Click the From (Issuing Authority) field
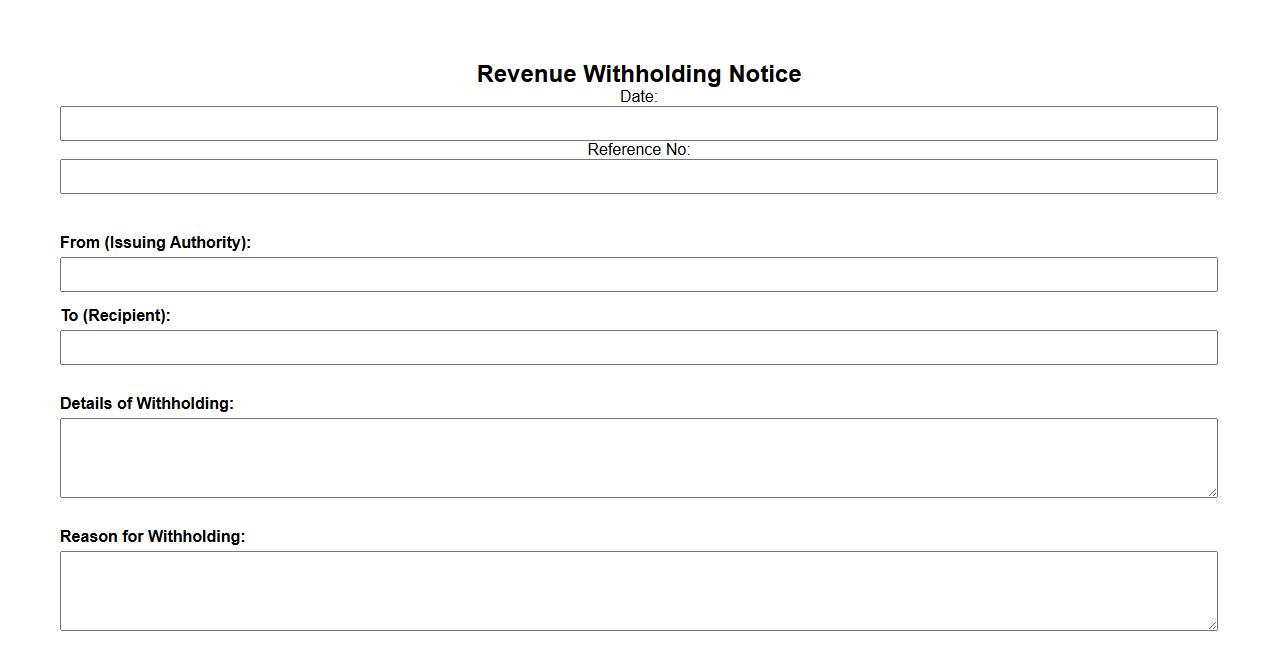 point(638,275)
